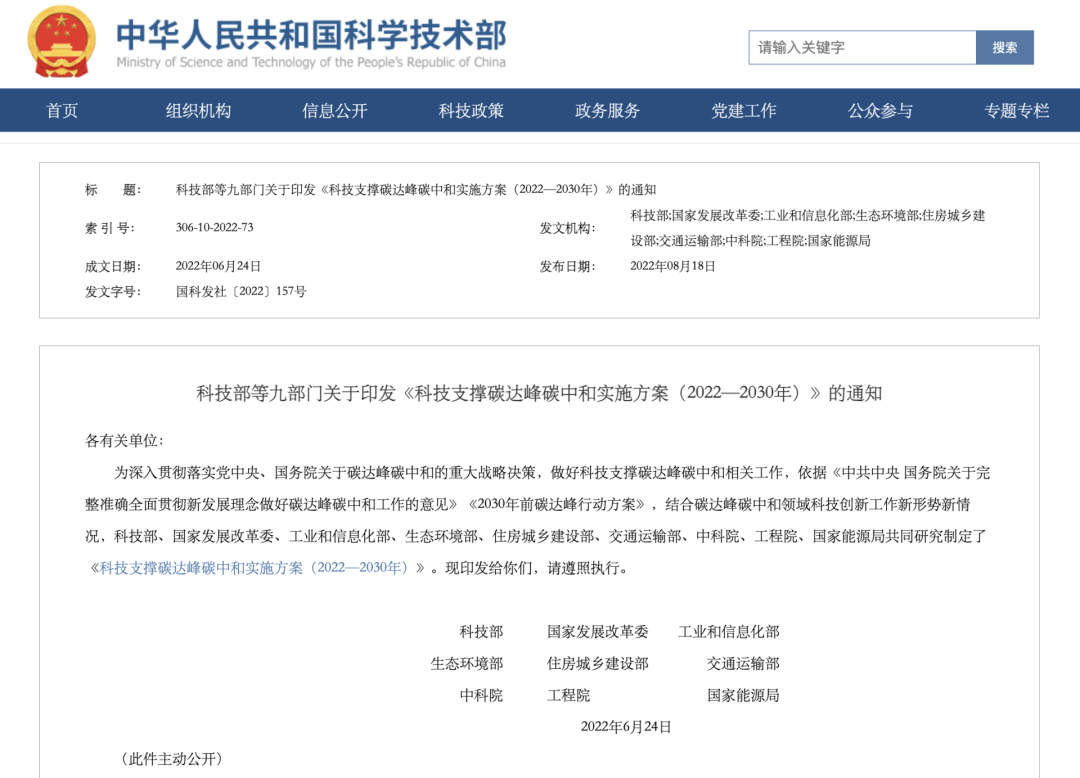Image resolution: width=1080 pixels, height=778 pixels.
Task: Open the 科技政策 navigation item
Action: (471, 110)
